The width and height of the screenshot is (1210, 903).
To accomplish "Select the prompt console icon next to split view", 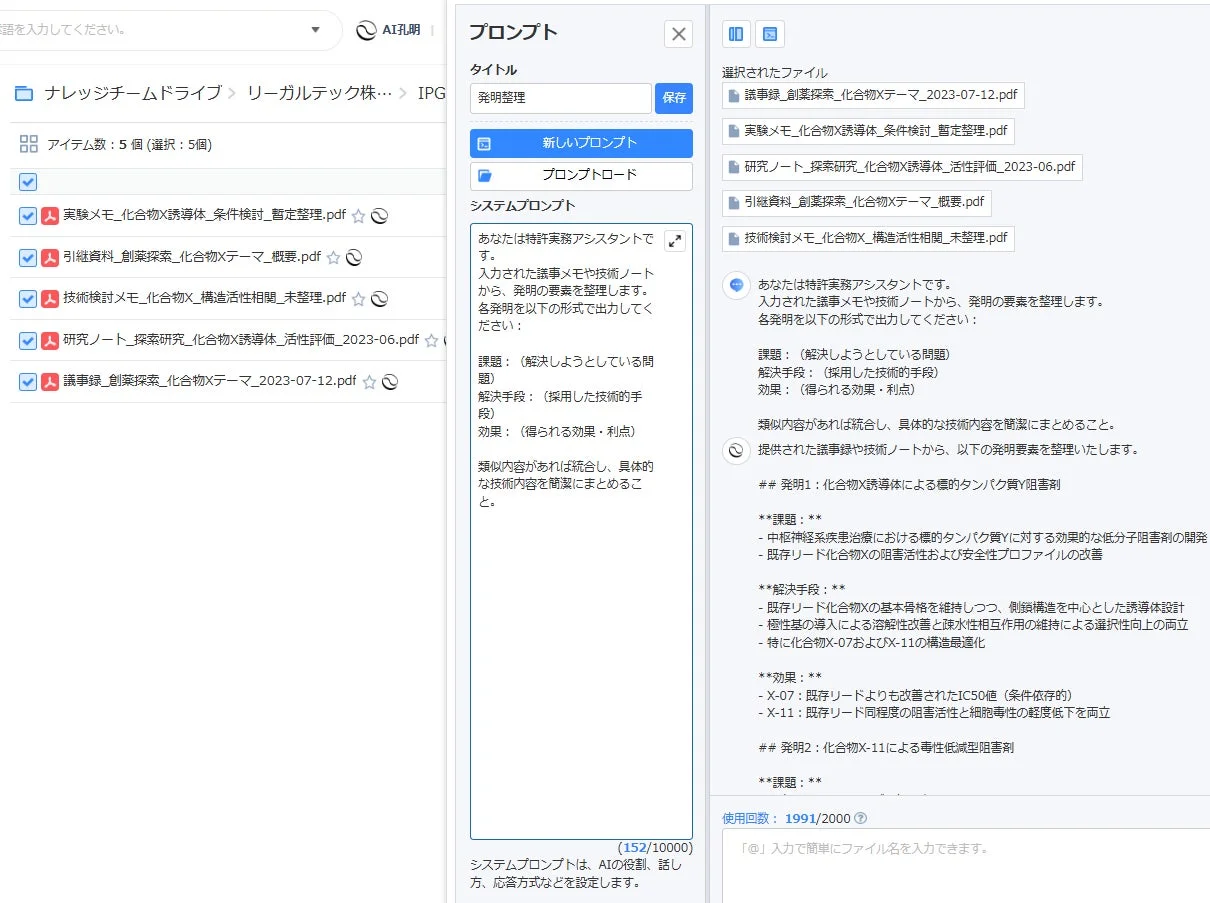I will click(x=770, y=33).
